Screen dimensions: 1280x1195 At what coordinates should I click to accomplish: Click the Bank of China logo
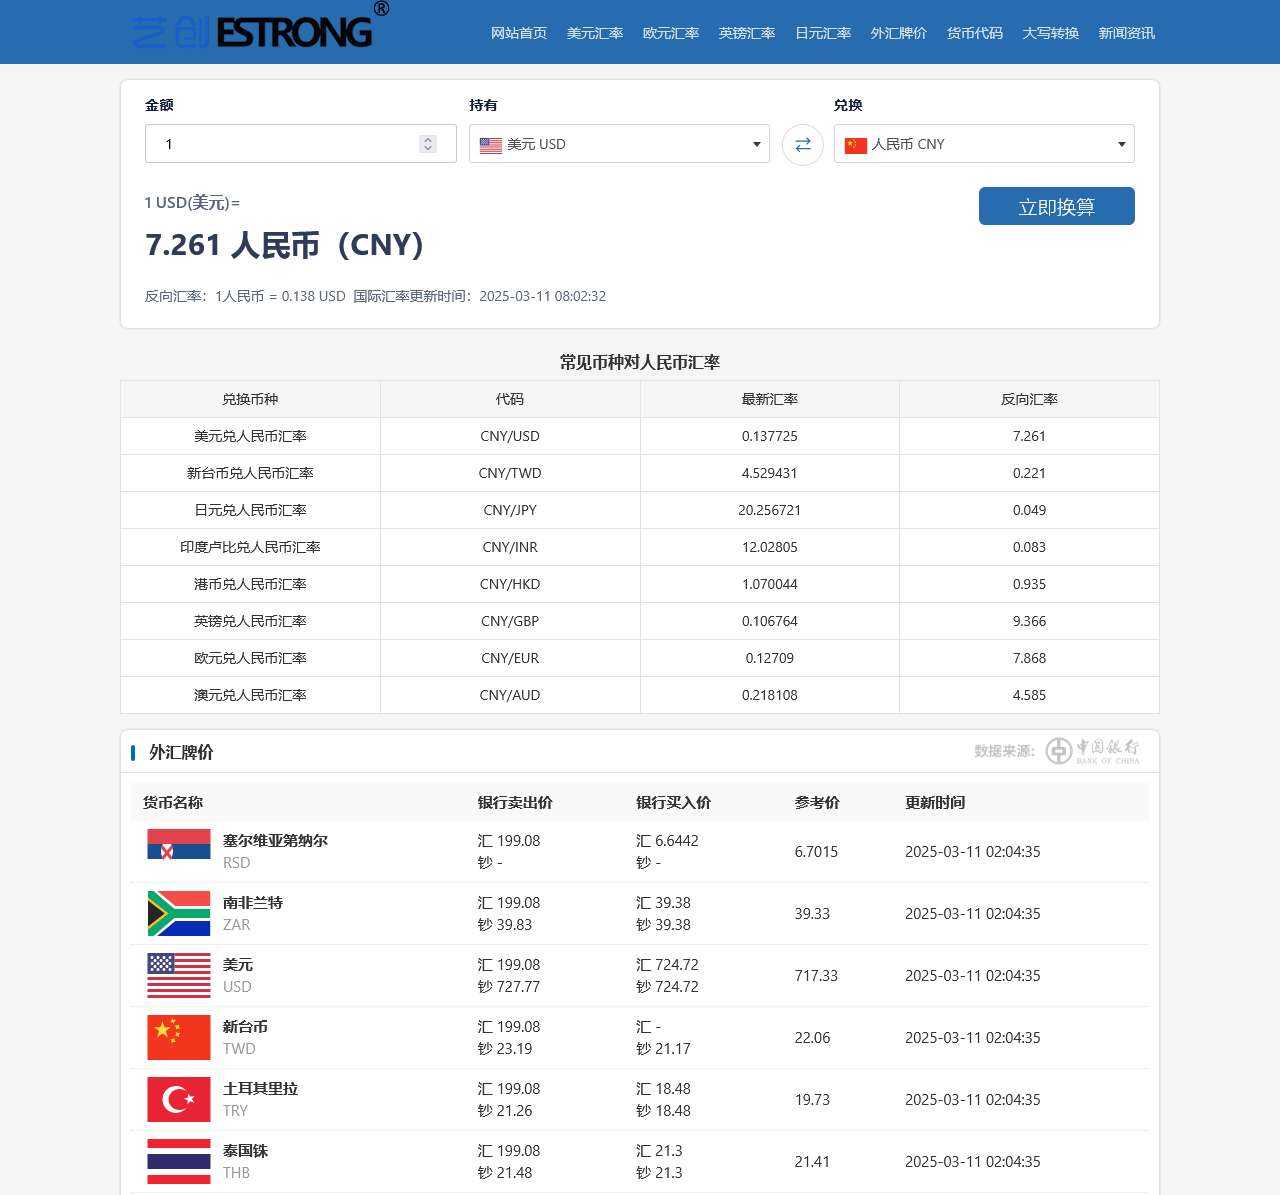1092,751
